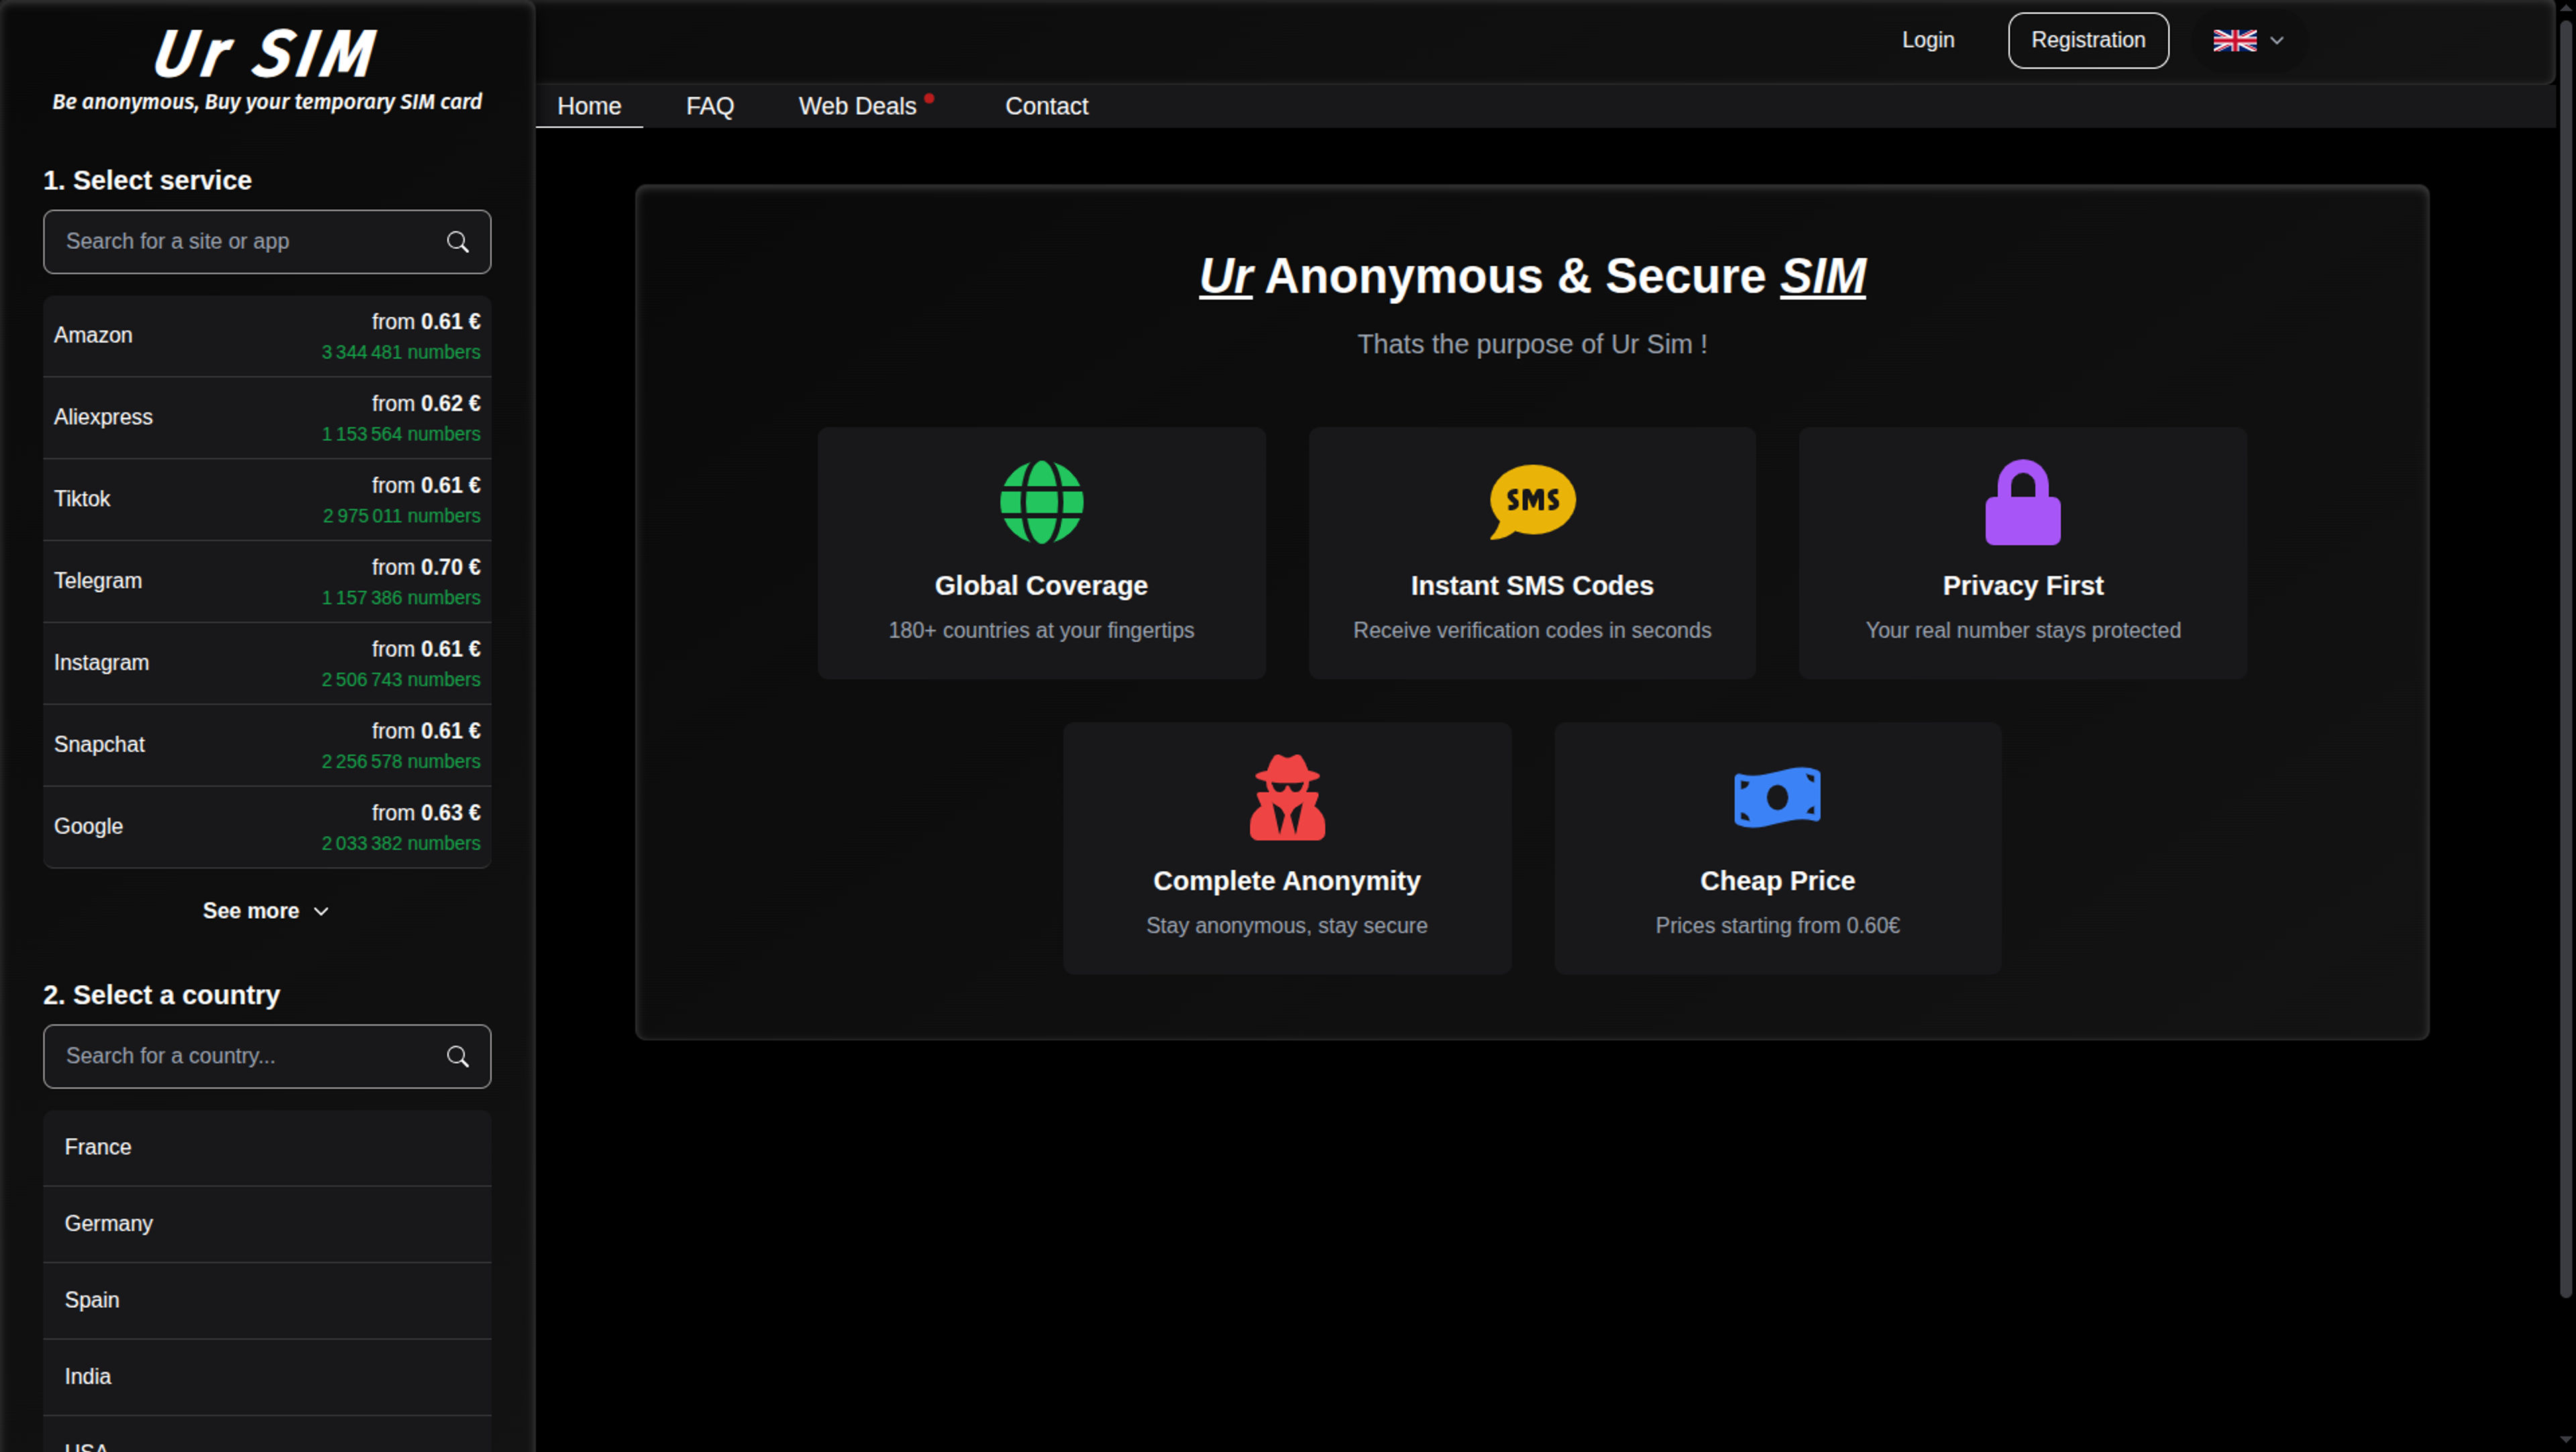Click the Login link
The height and width of the screenshot is (1452, 2576).
(x=1927, y=41)
